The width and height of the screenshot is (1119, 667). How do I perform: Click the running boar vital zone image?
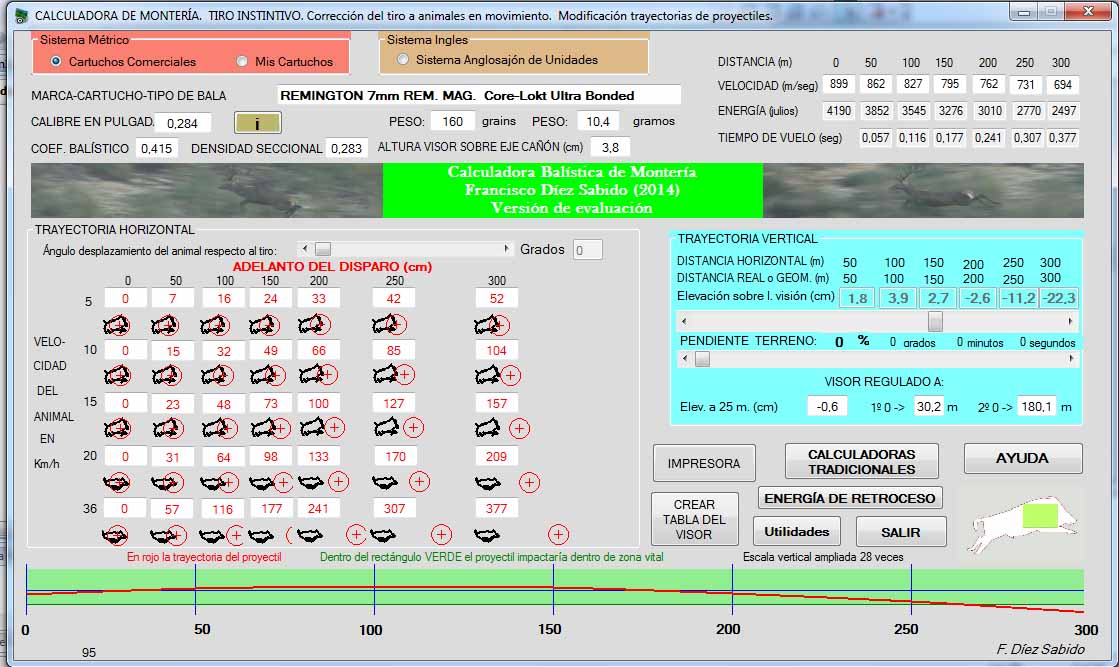pyautogui.click(x=1022, y=520)
